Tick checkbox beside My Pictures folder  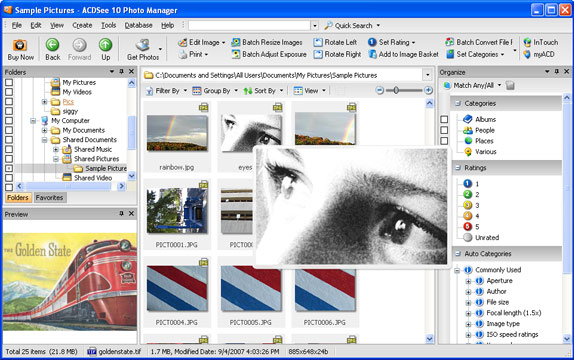click(9, 82)
